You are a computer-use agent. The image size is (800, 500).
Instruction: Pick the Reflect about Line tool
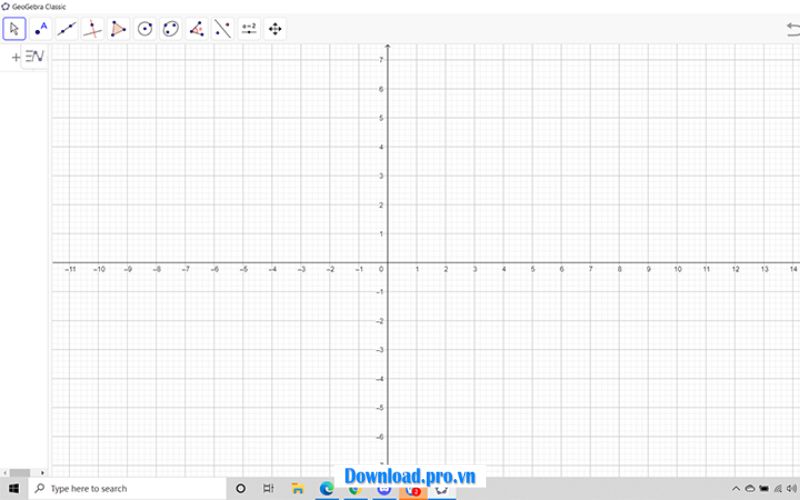point(223,29)
